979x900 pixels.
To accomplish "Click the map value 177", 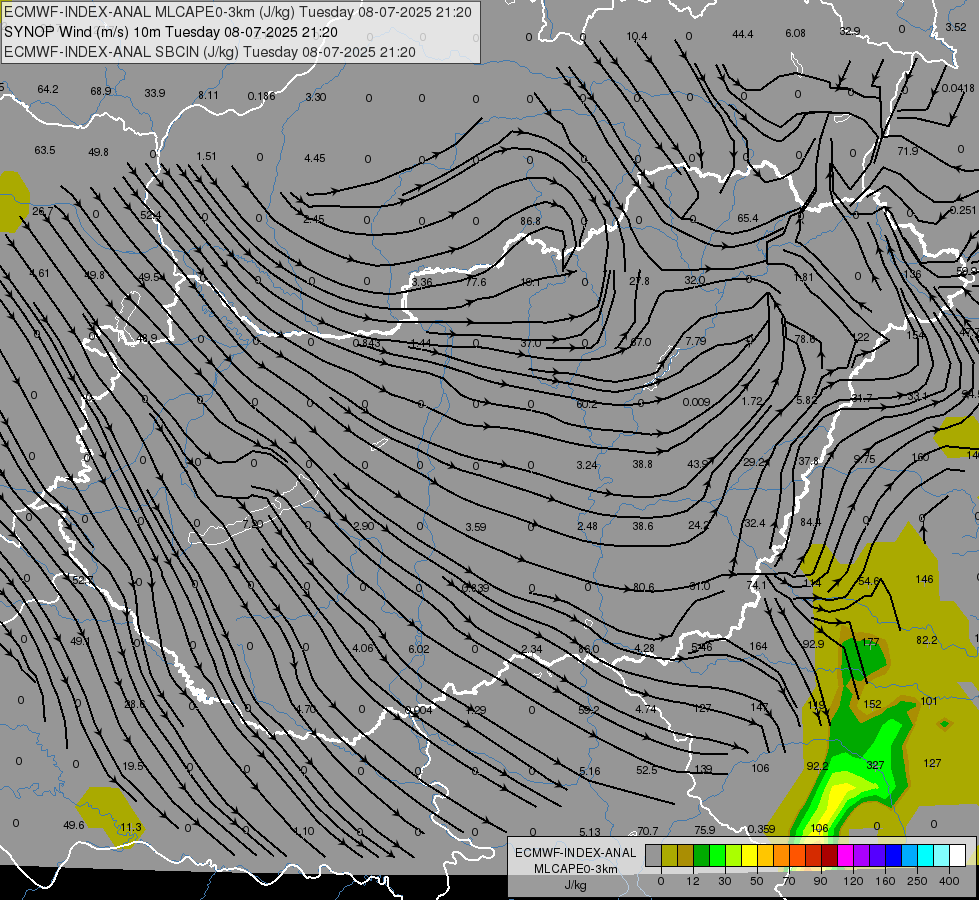I will point(870,641).
